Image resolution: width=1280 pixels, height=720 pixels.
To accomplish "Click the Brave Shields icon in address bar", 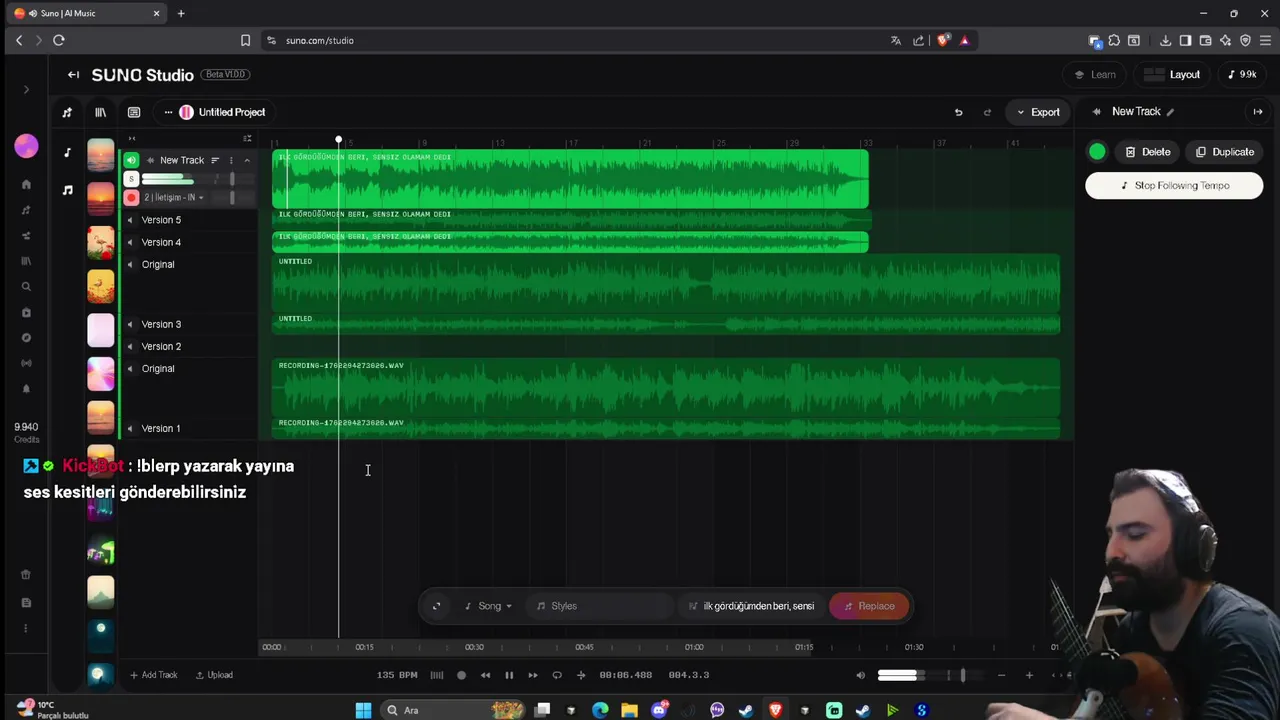I will (942, 41).
